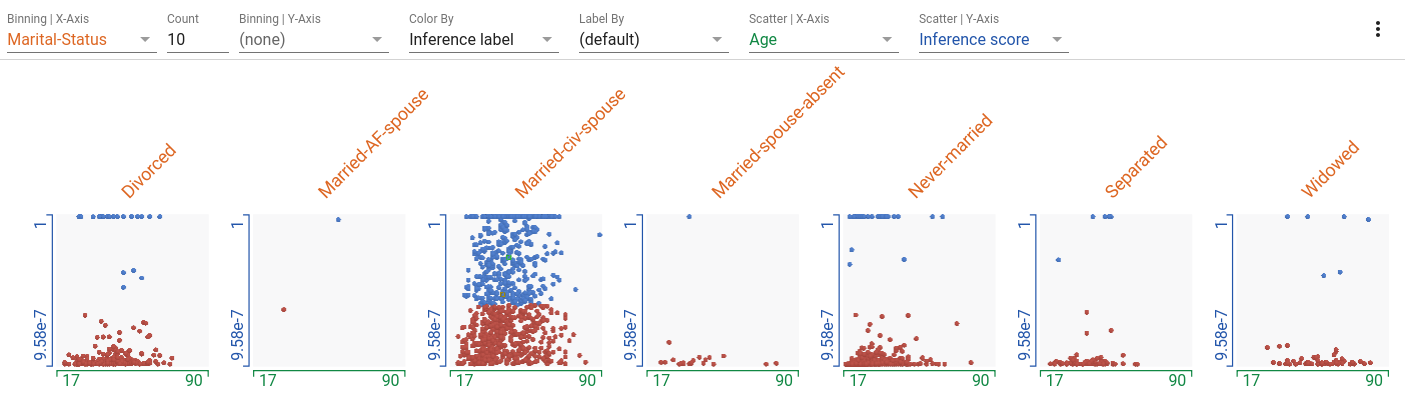Viewport: 1405px width, 420px height.
Task: Open Color By Inference label dropdown
Action: click(x=484, y=40)
